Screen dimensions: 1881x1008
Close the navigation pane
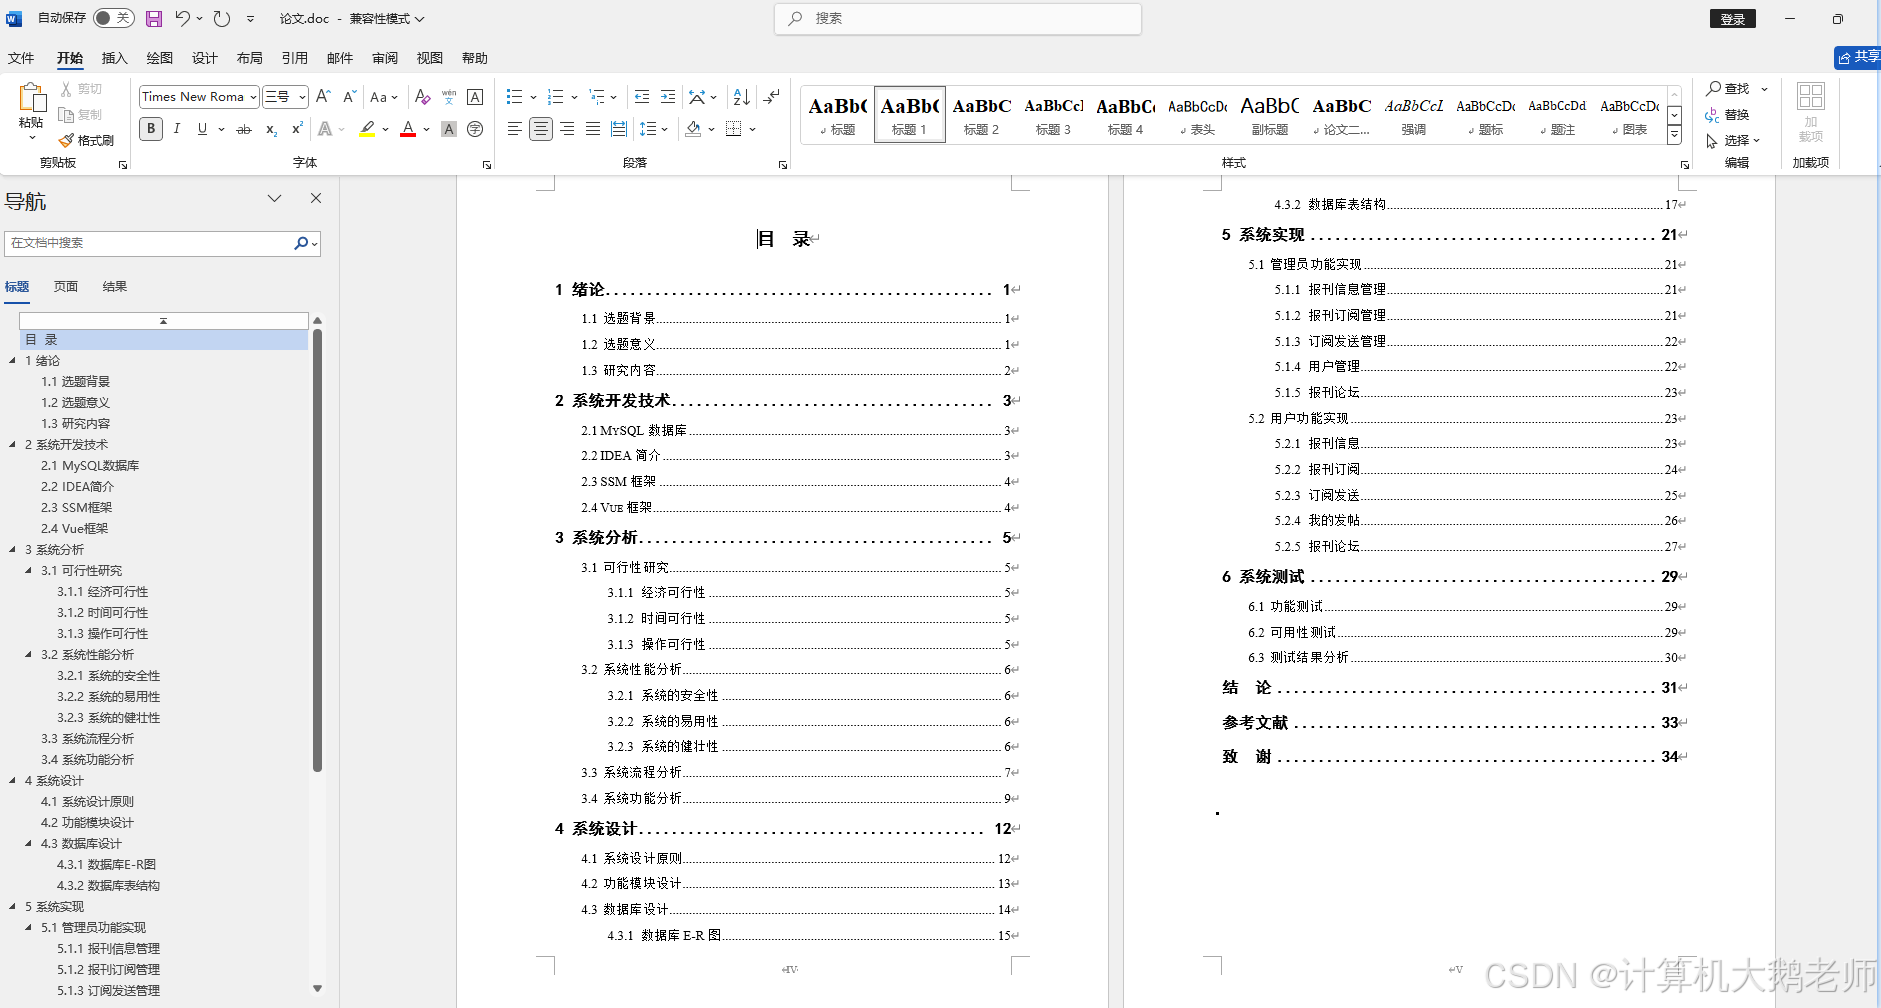316,198
